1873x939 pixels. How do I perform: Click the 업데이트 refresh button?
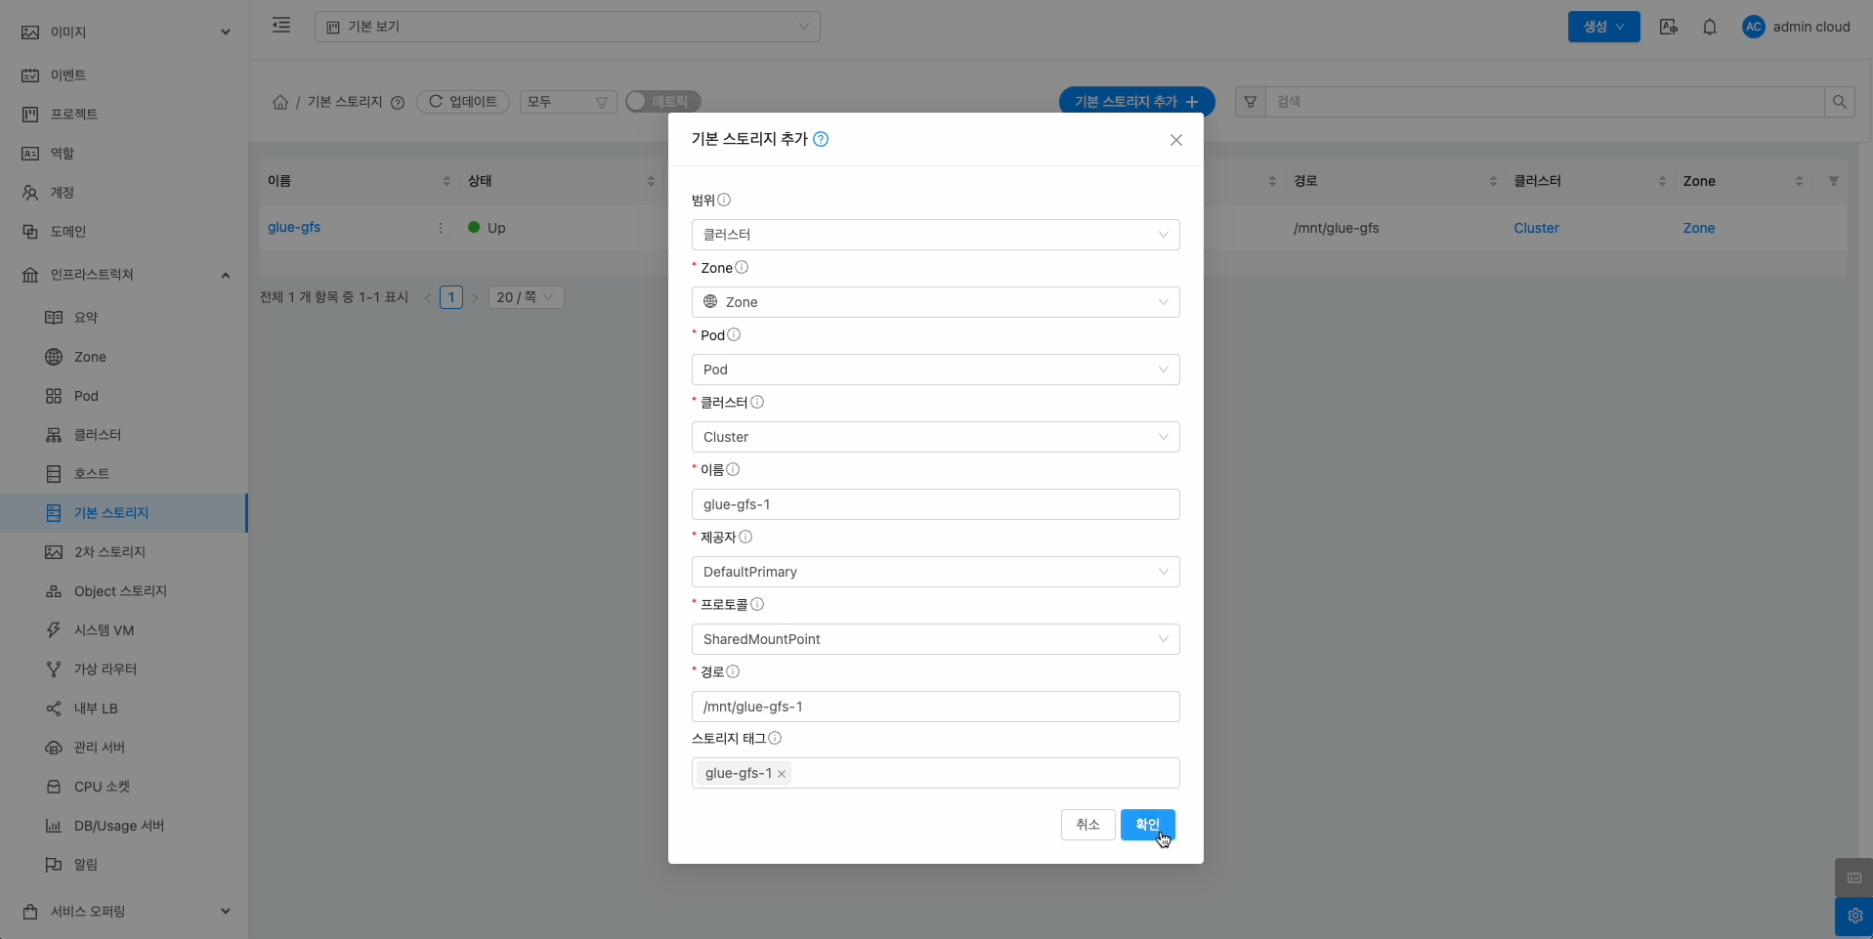[x=463, y=102]
